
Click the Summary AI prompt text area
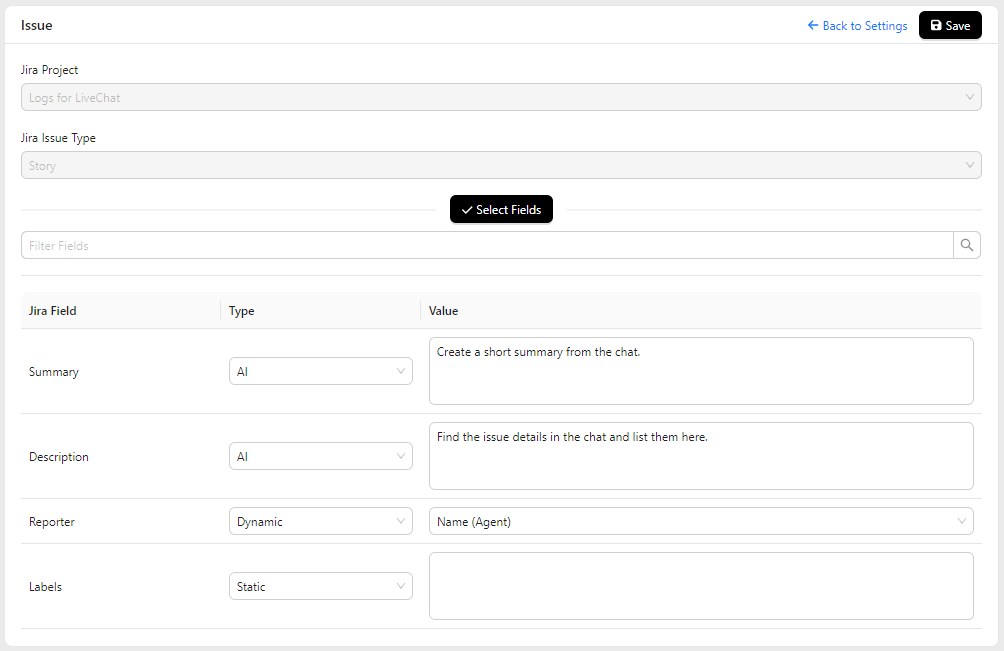pyautogui.click(x=700, y=370)
